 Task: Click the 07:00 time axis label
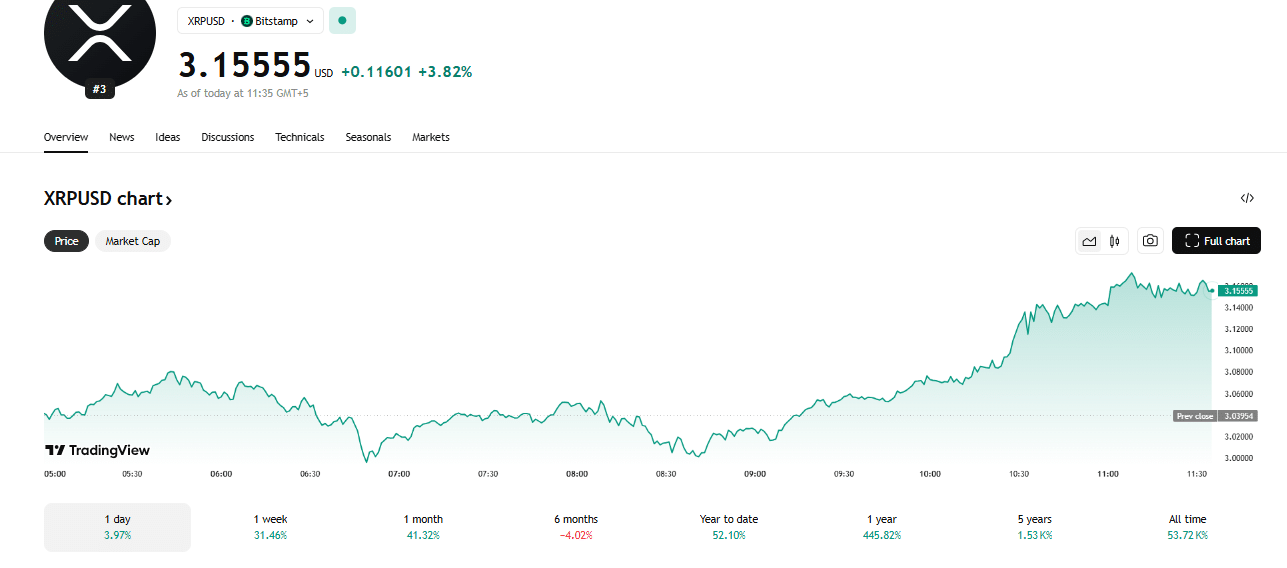pyautogui.click(x=399, y=474)
